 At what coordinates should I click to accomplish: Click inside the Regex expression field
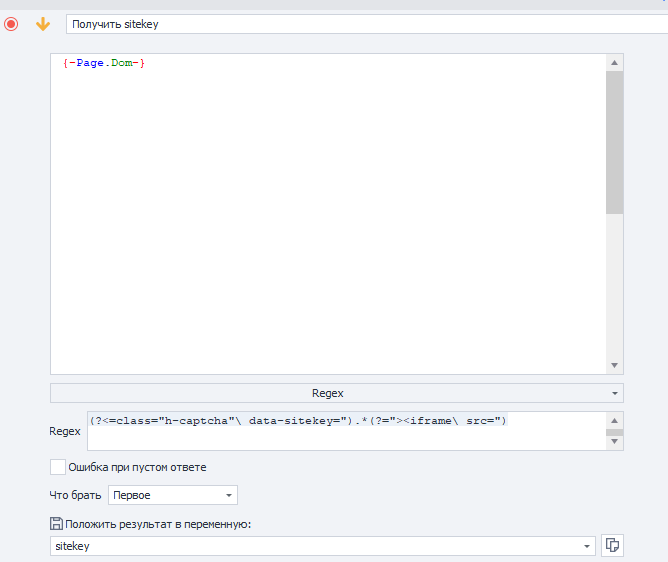coord(347,431)
